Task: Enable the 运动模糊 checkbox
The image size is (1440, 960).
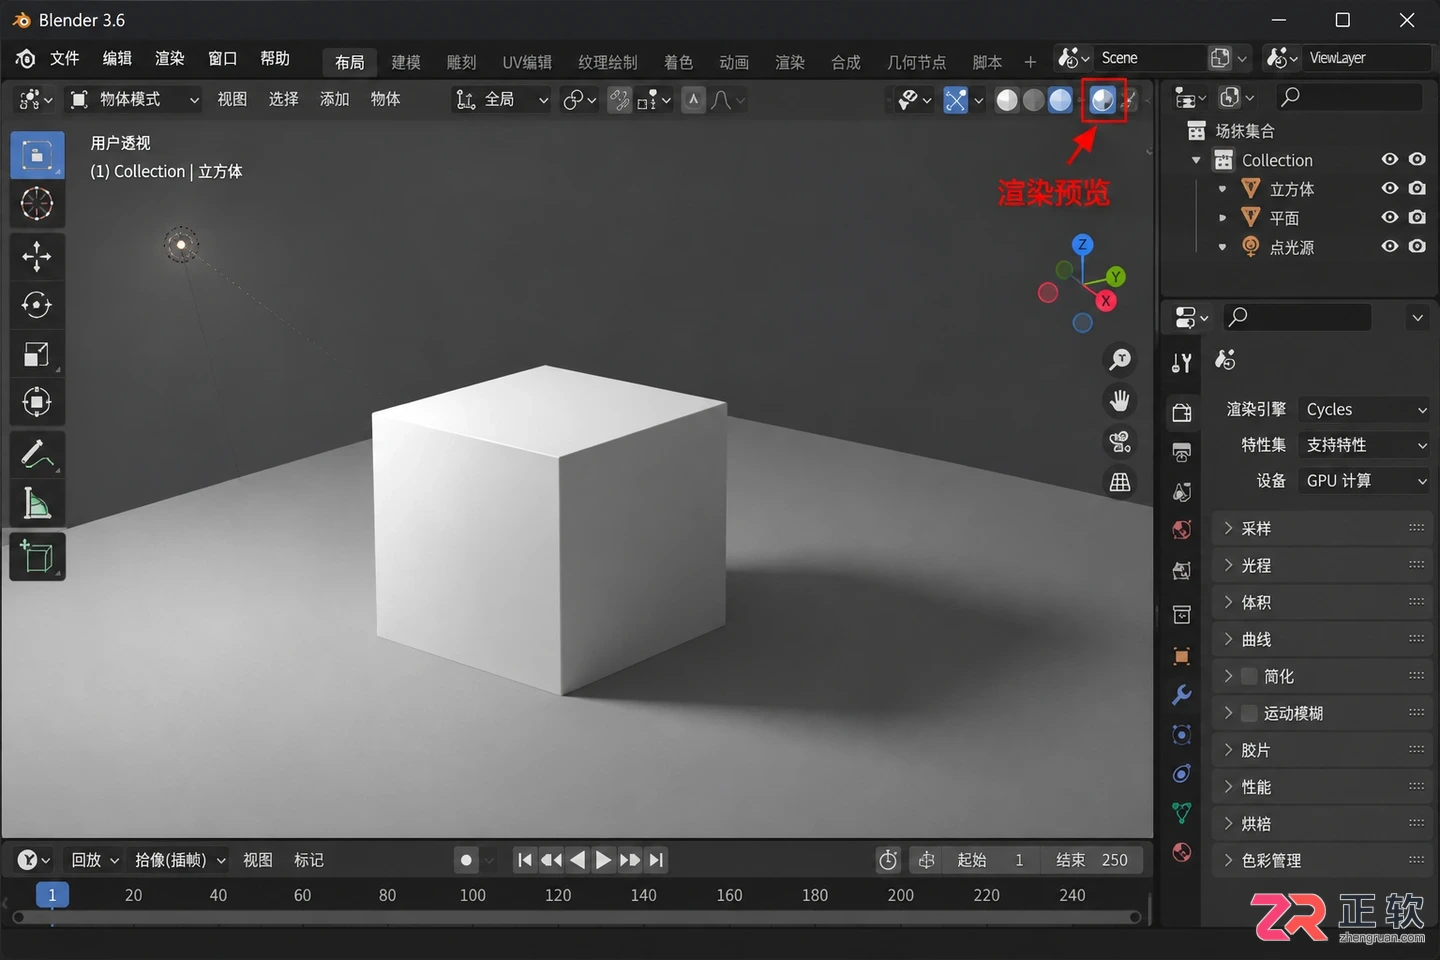Action: pyautogui.click(x=1249, y=713)
